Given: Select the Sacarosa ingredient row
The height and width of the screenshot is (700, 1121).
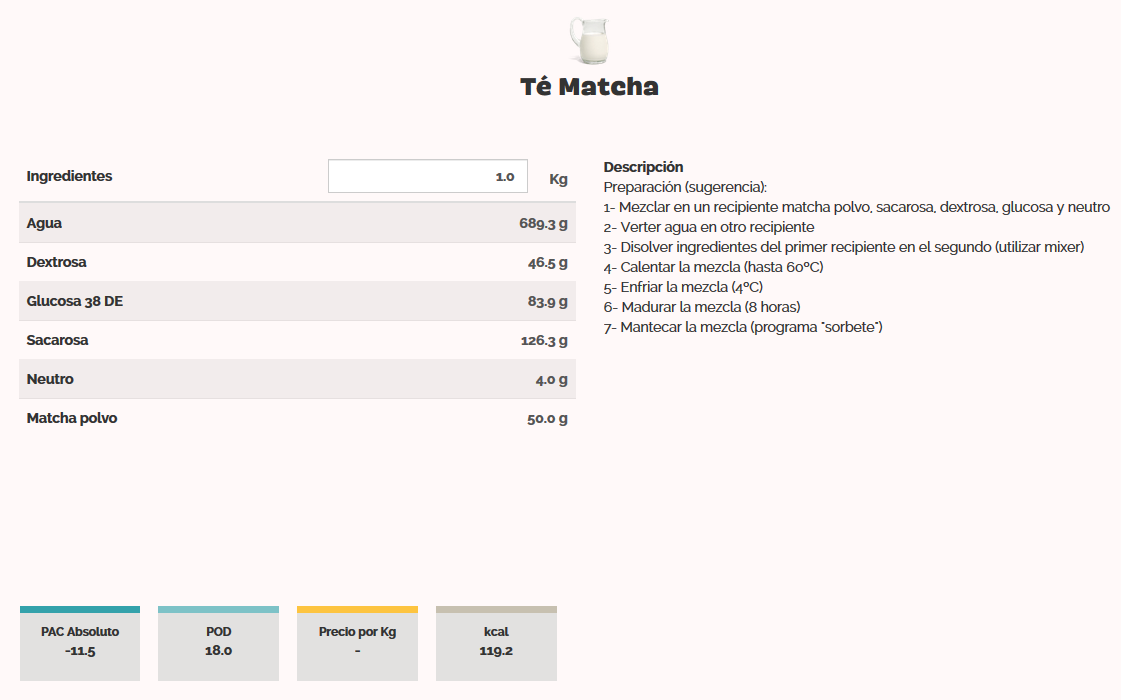Looking at the screenshot, I should click(297, 340).
